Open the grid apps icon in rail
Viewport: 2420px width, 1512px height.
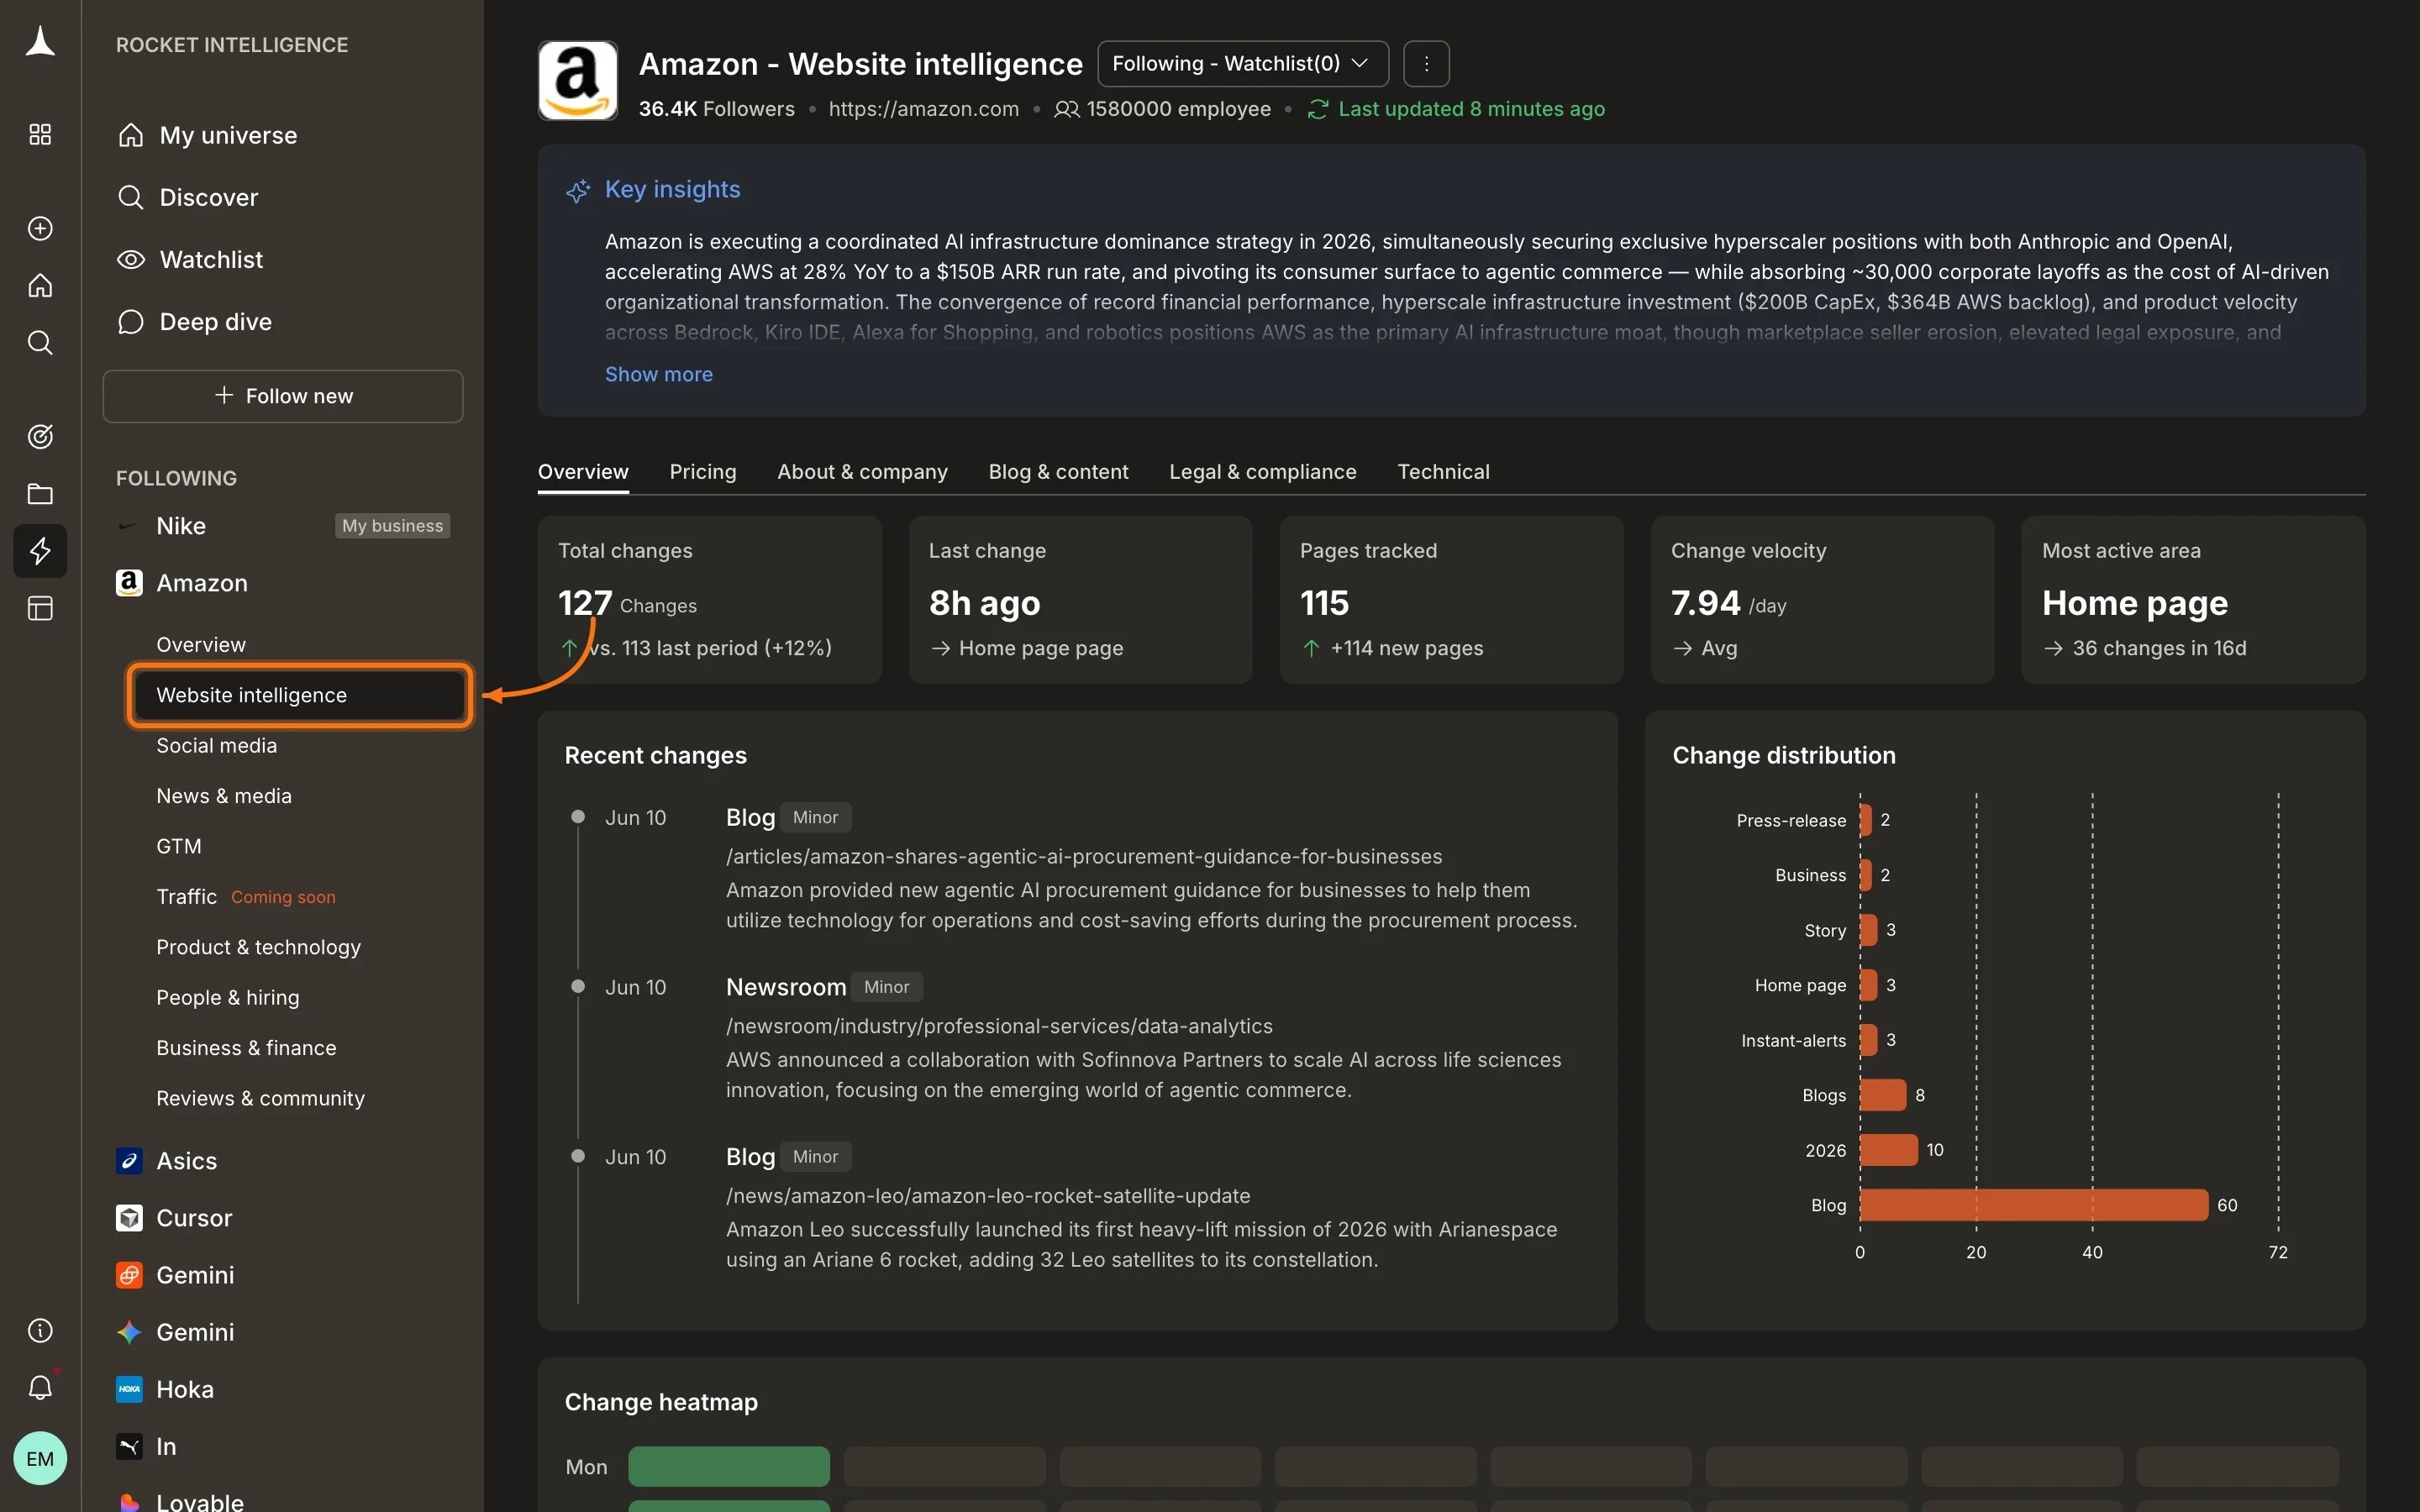coord(40,135)
